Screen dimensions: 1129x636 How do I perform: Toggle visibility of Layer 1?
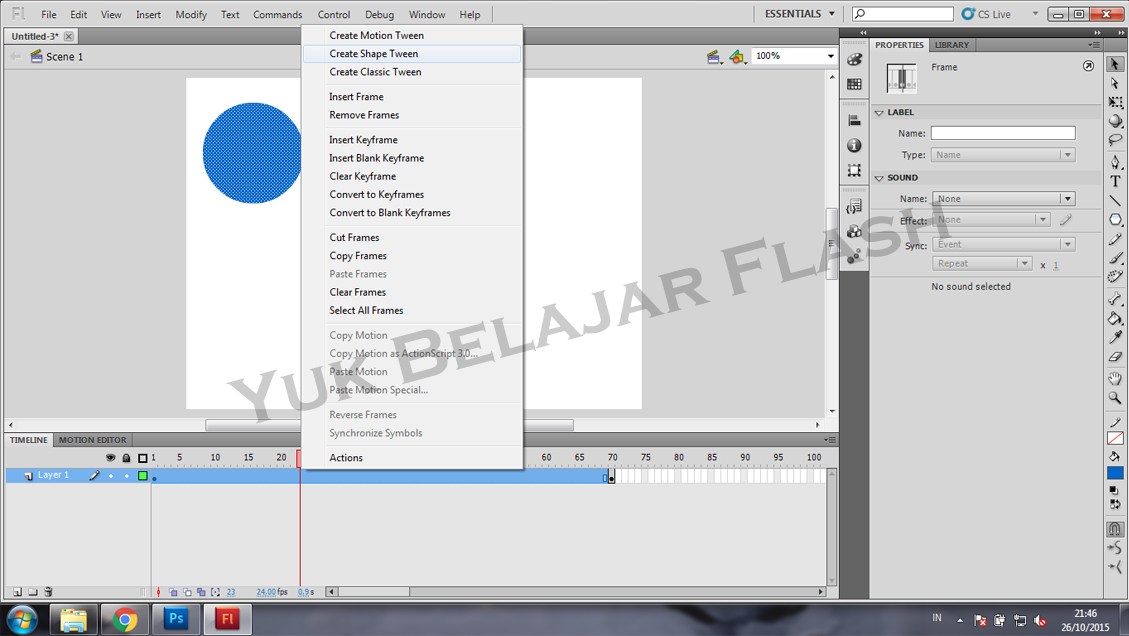[111, 476]
